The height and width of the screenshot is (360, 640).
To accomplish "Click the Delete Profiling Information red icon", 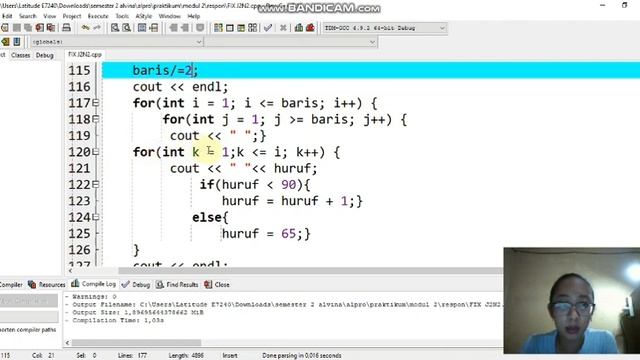I will pyautogui.click(x=310, y=28).
